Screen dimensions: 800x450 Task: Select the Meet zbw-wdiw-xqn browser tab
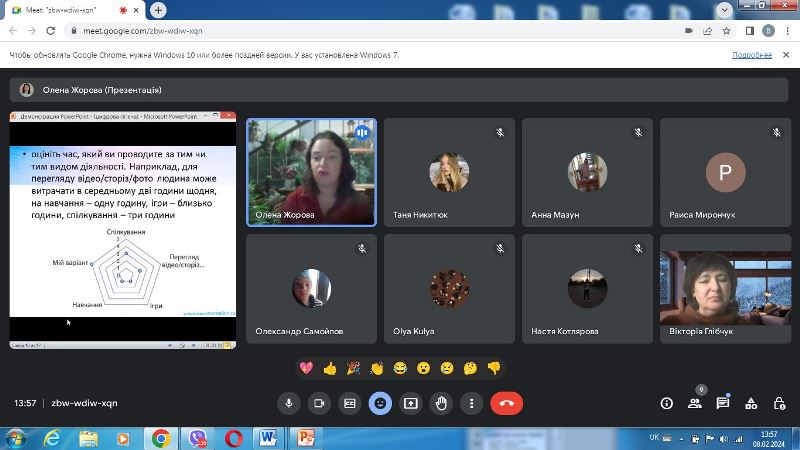point(73,10)
